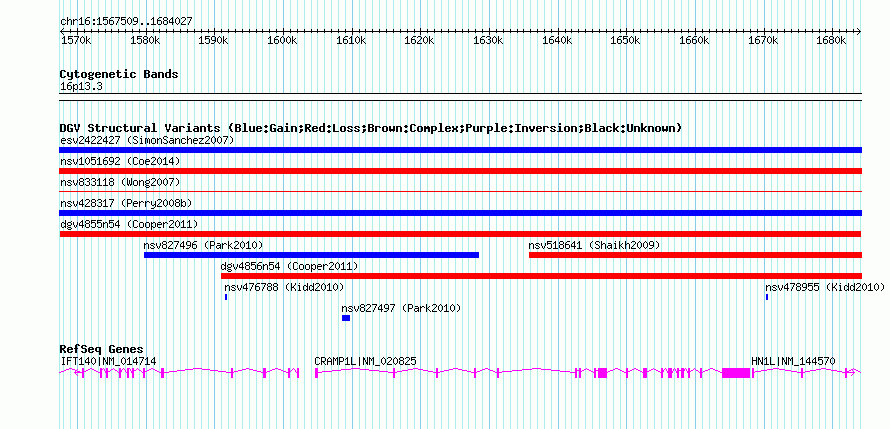Click the thin nsv833118 red line
The image size is (890, 429).
click(460, 192)
